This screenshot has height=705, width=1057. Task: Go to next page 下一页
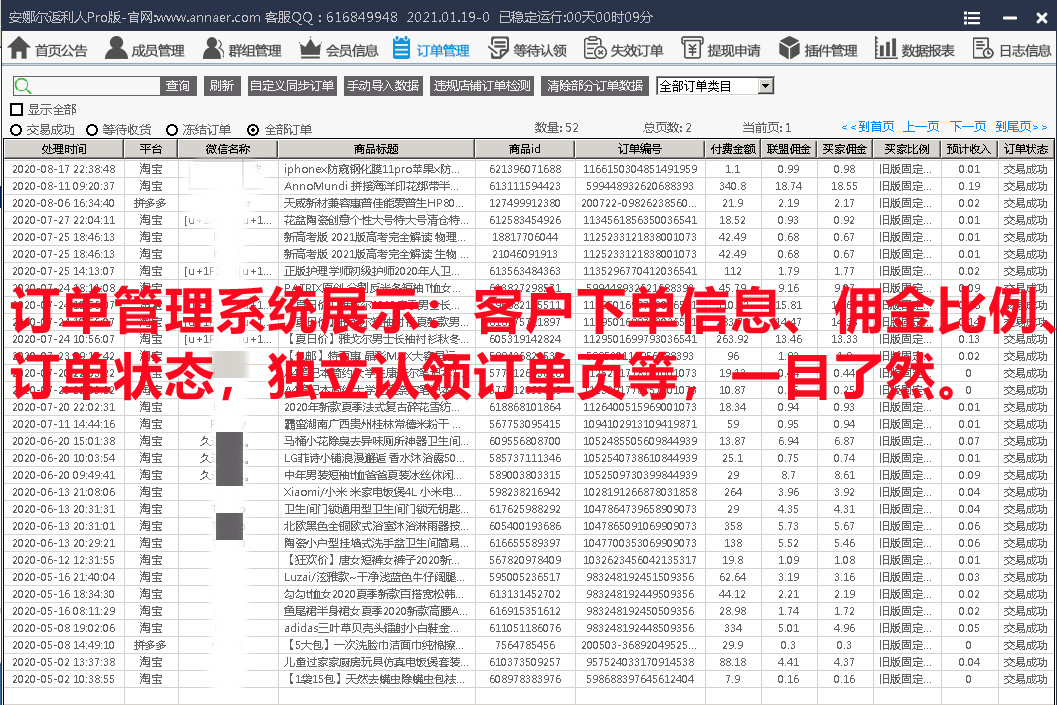pos(967,127)
